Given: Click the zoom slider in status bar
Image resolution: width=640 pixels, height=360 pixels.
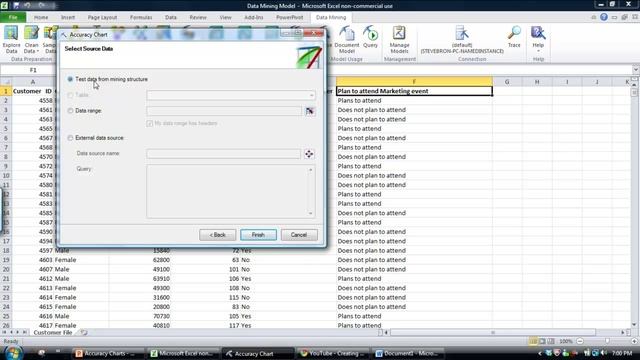Looking at the screenshot, I should click(x=607, y=341).
